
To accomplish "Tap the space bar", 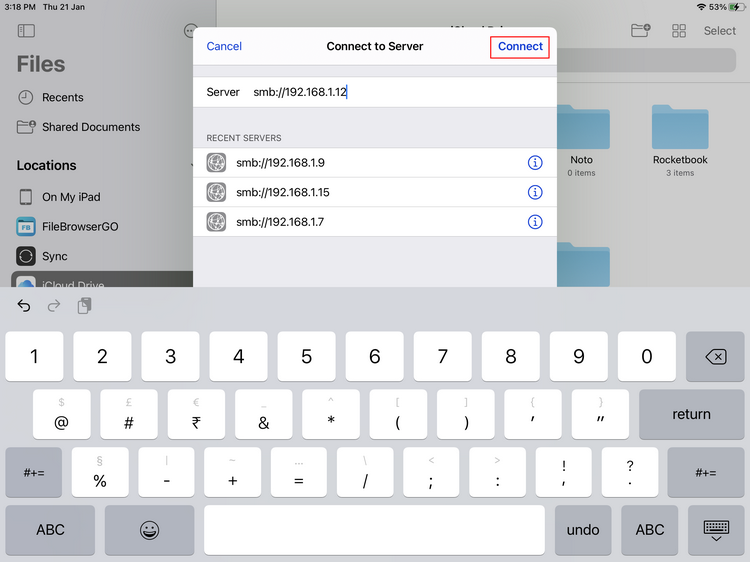I will [x=374, y=530].
